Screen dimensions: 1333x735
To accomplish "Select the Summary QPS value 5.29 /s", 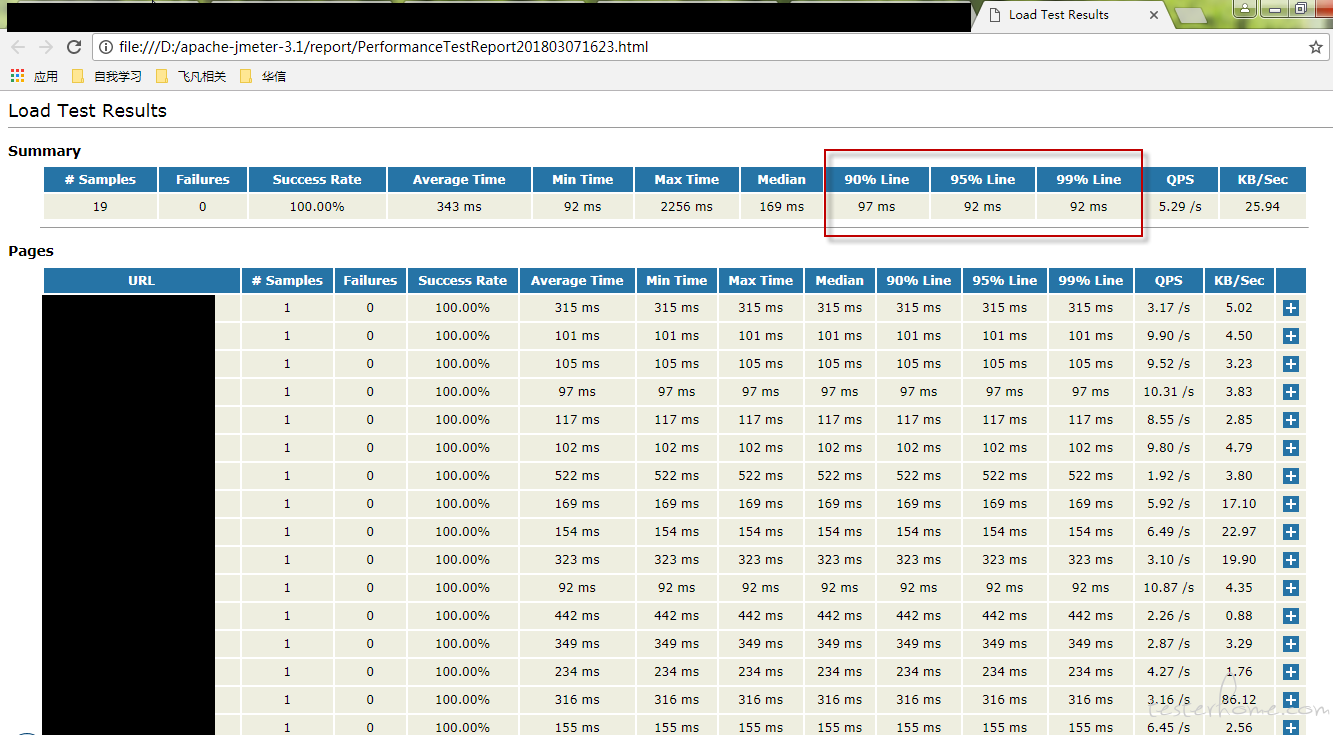I will (x=1180, y=207).
